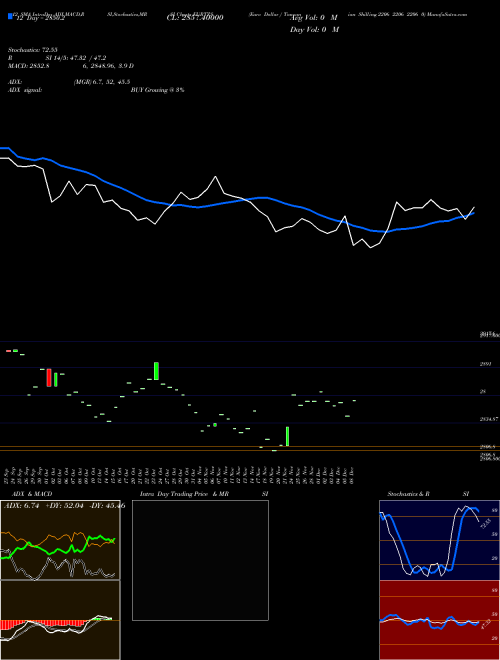The width and height of the screenshot is (500, 660).
Task: Click the 'Day Vol: 0 M' label
Action: 314,30
